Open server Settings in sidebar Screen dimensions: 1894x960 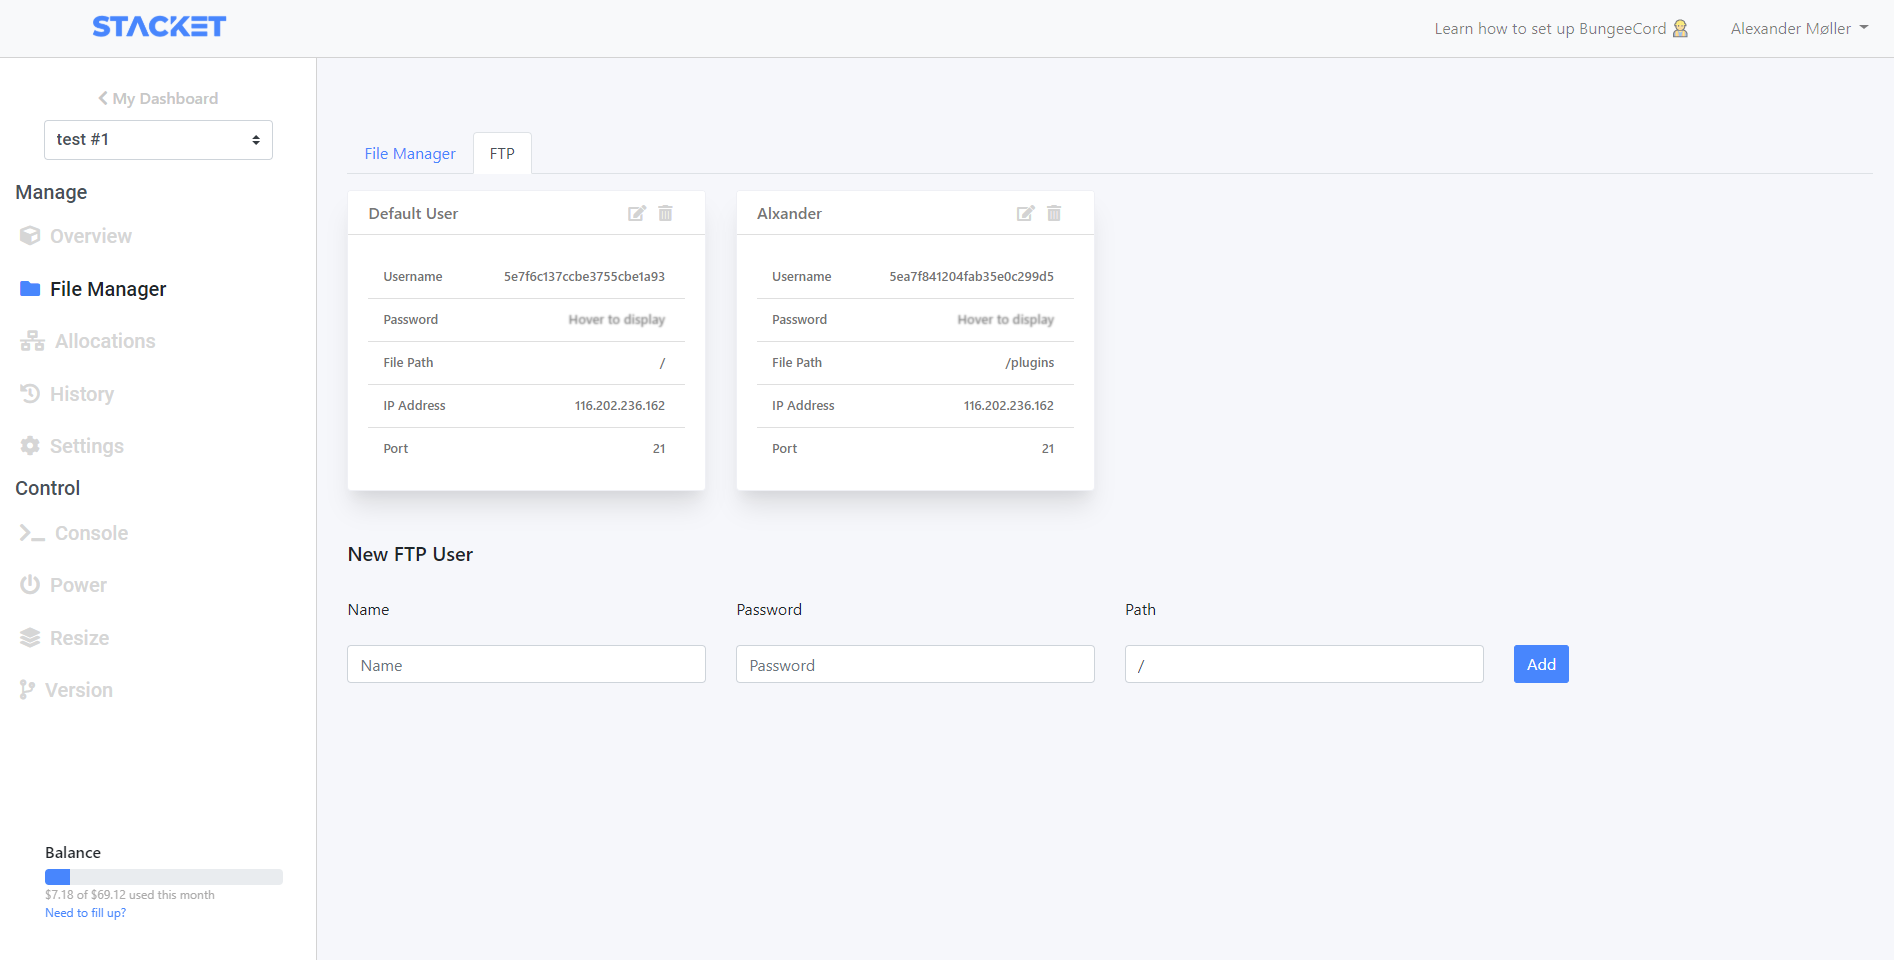86,446
